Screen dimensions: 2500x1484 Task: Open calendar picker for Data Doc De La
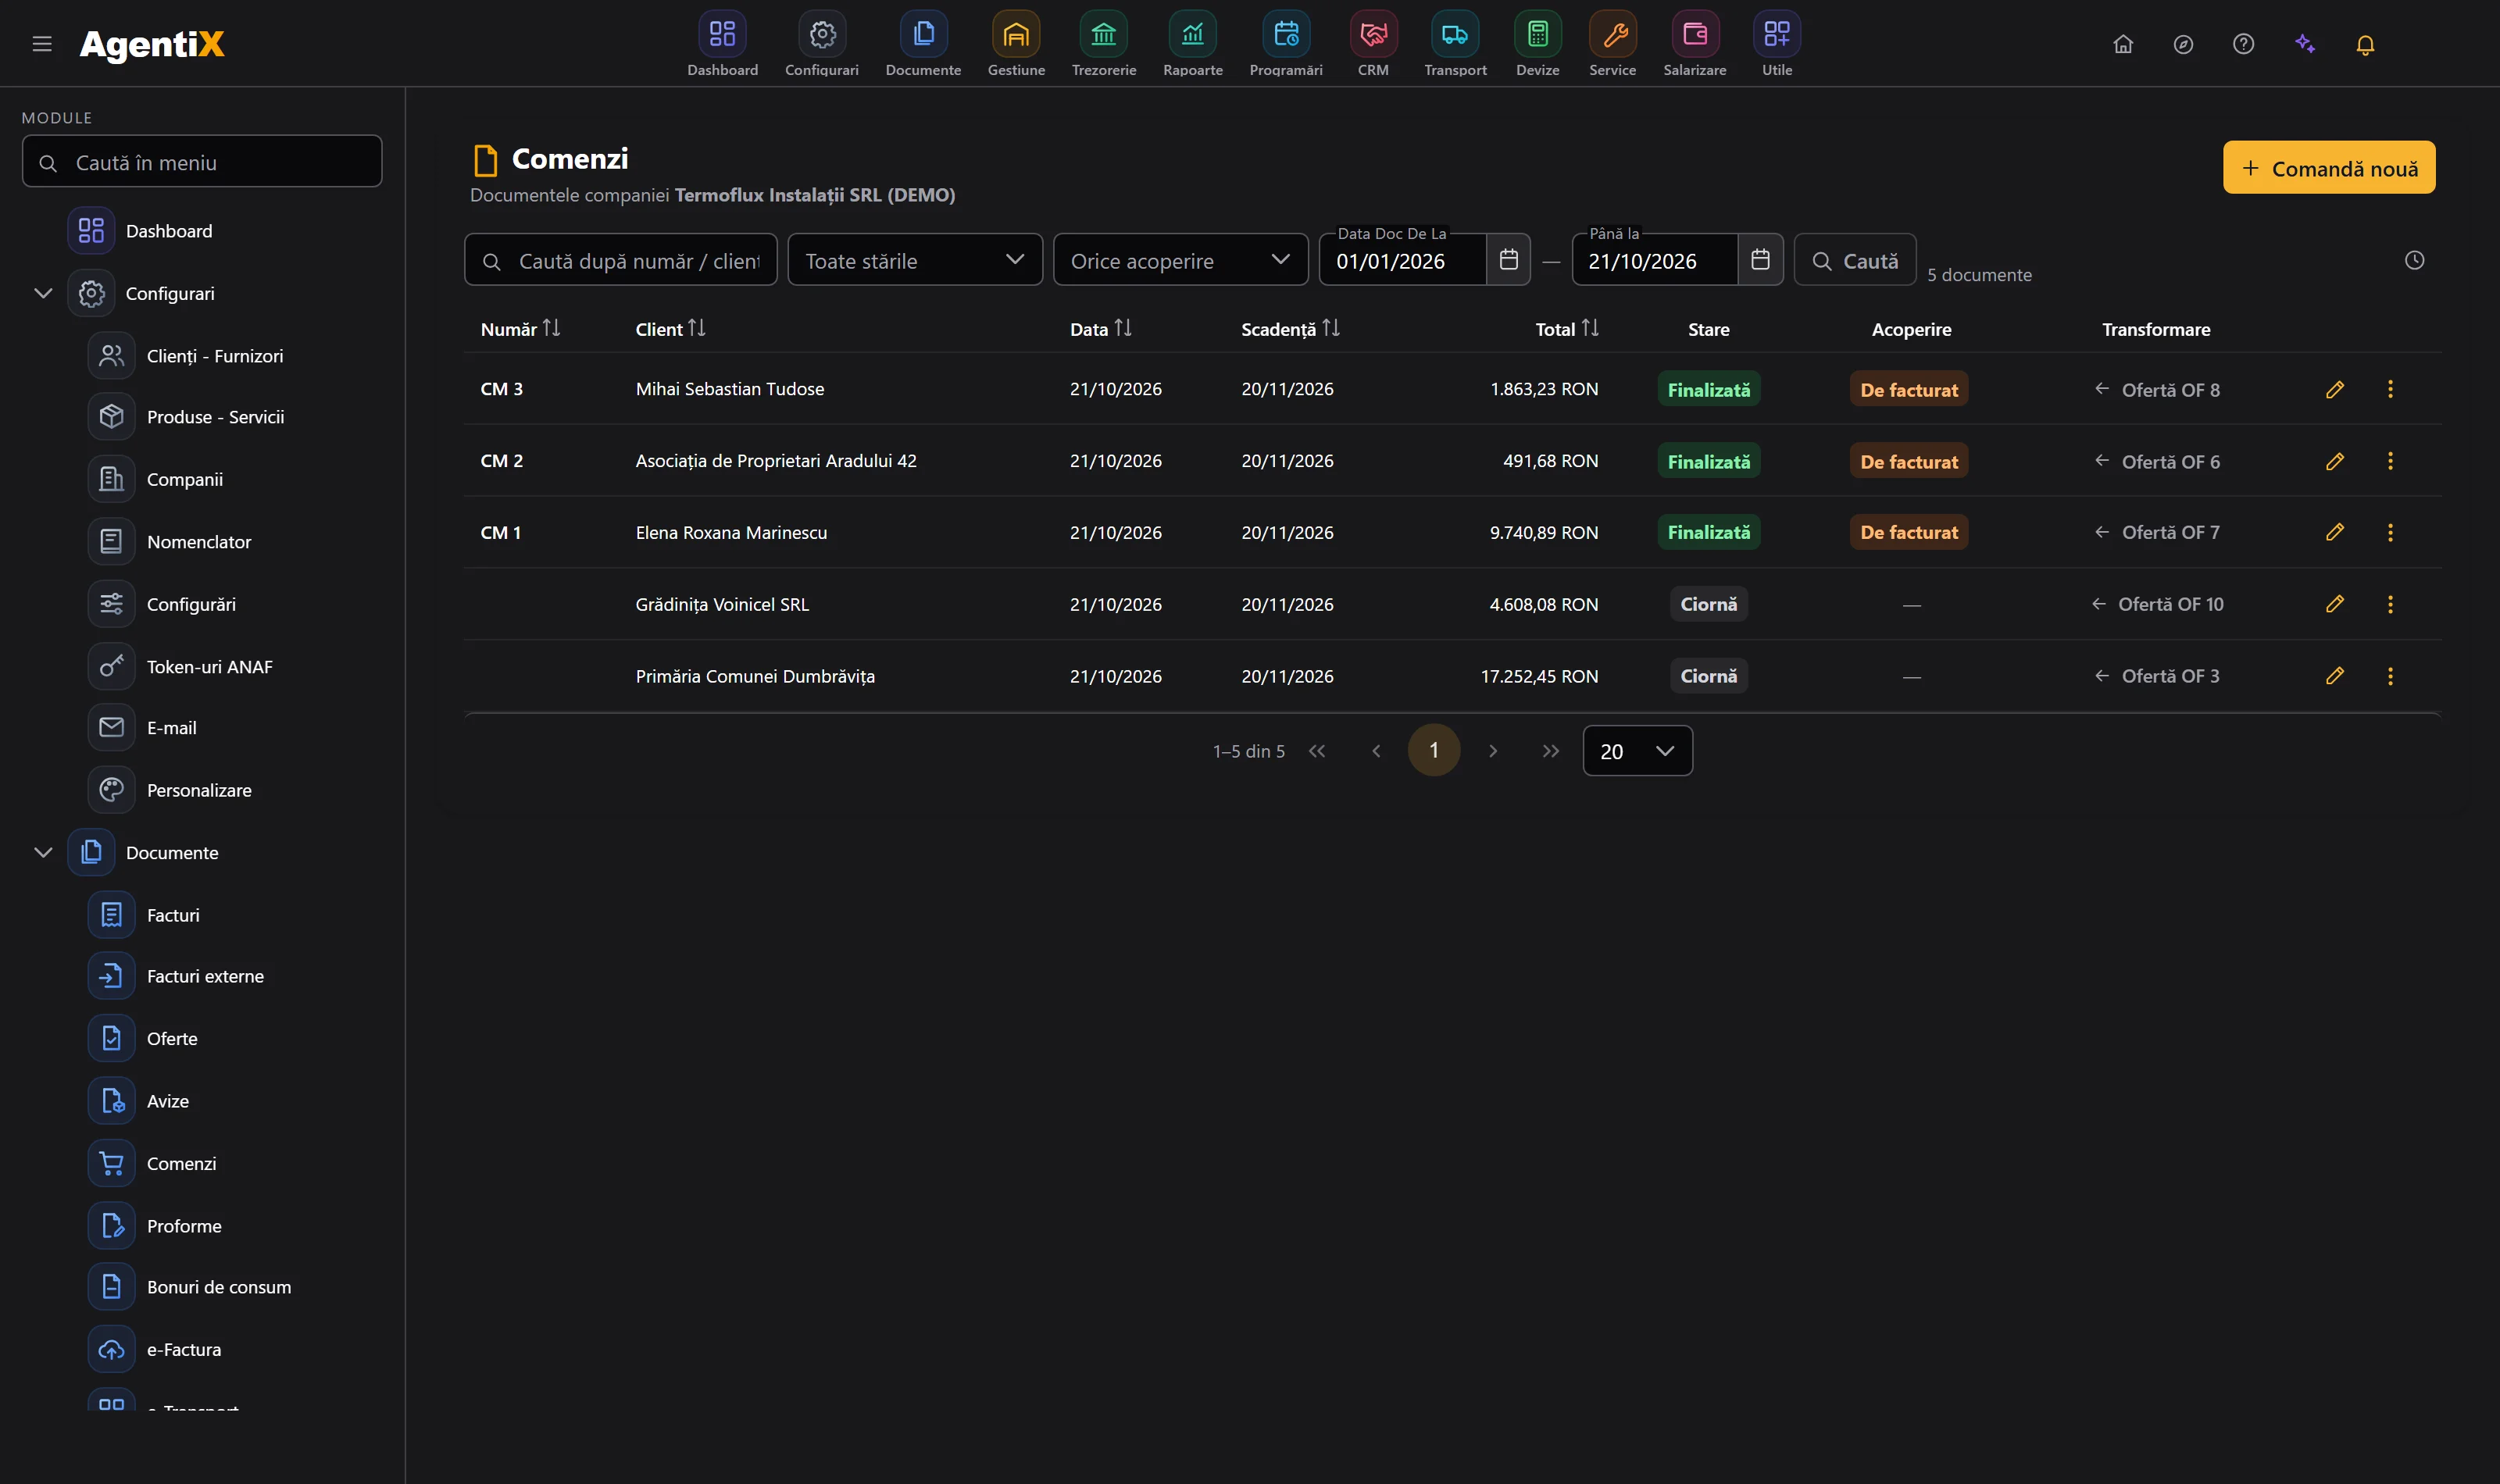[x=1508, y=260]
